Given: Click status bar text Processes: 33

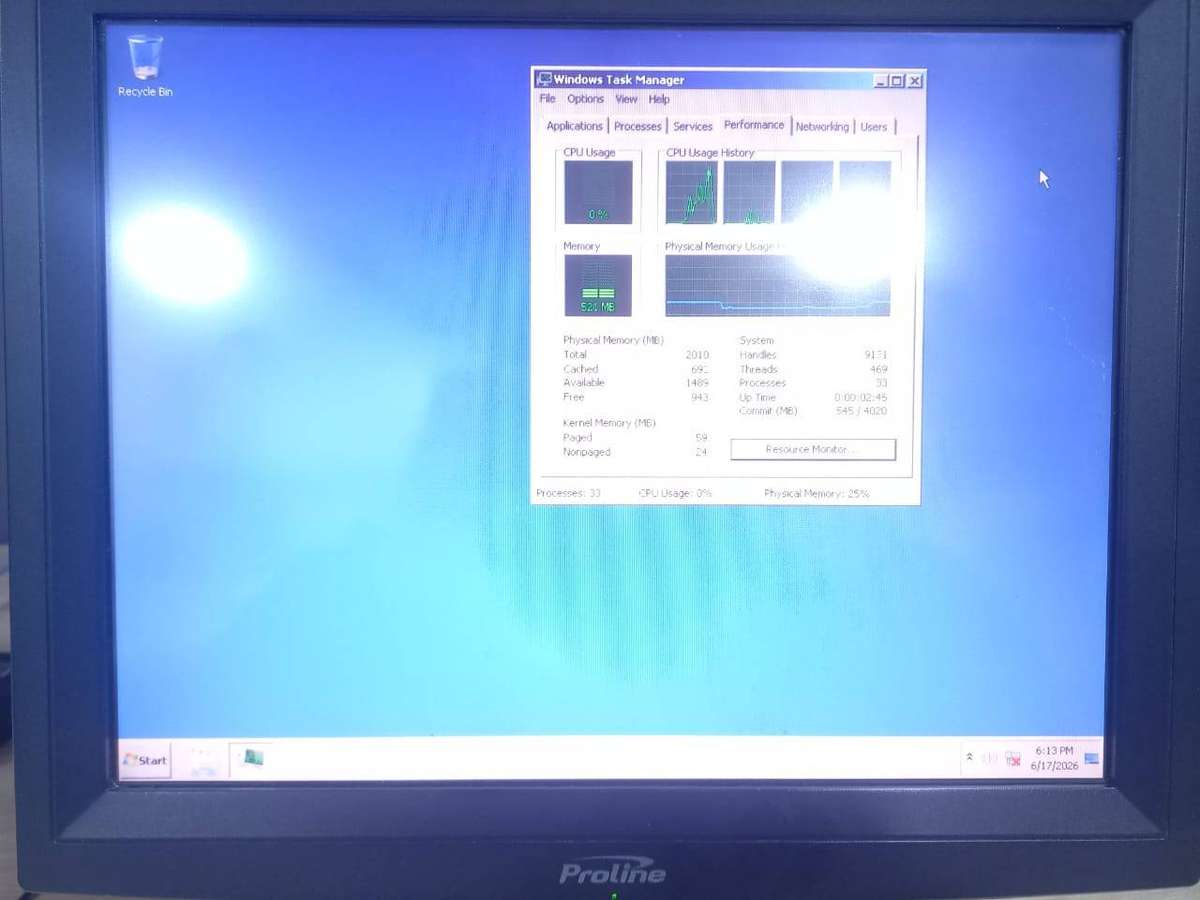Looking at the screenshot, I should (568, 493).
